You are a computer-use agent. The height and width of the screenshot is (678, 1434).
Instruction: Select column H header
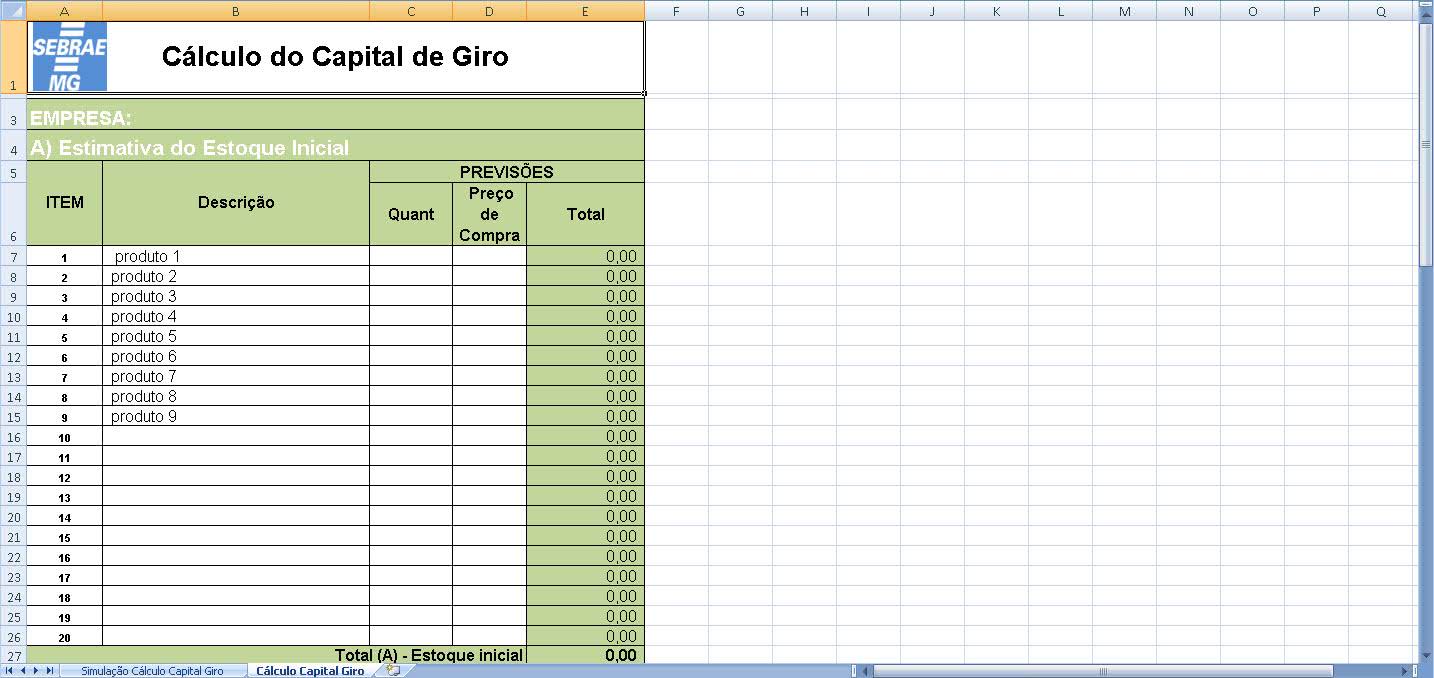[804, 10]
